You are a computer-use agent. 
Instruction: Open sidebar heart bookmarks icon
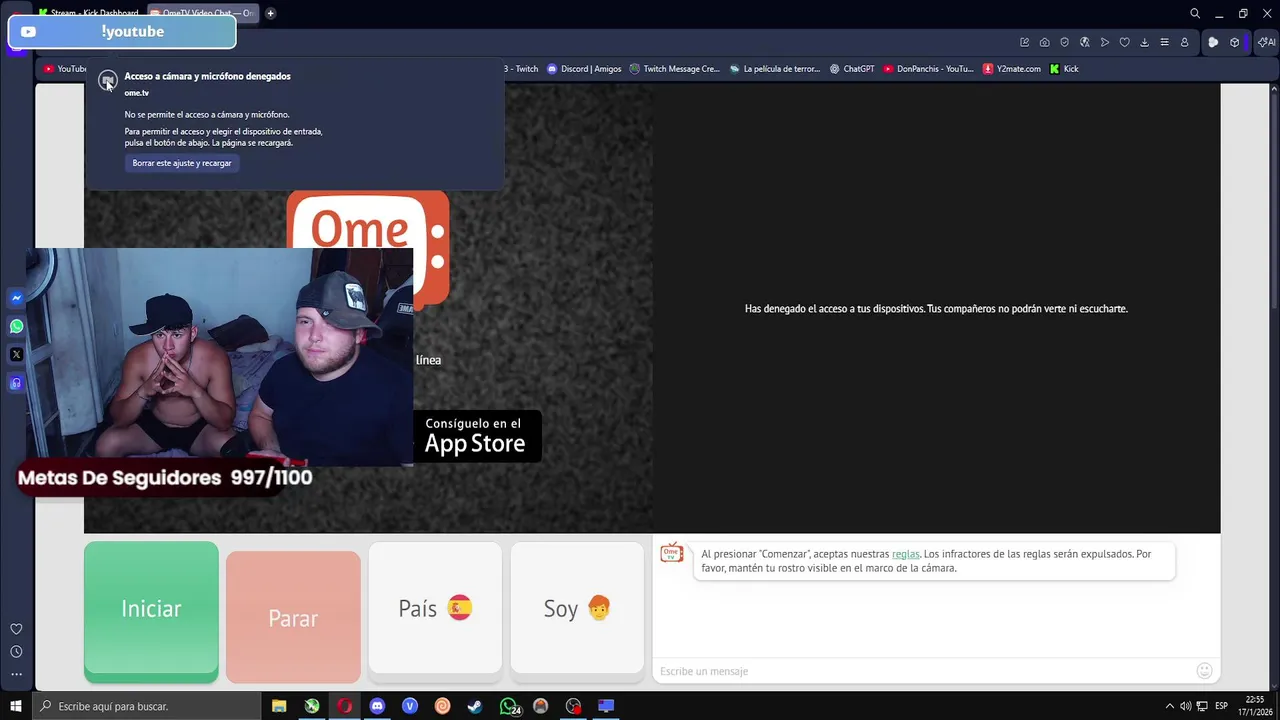pyautogui.click(x=16, y=629)
